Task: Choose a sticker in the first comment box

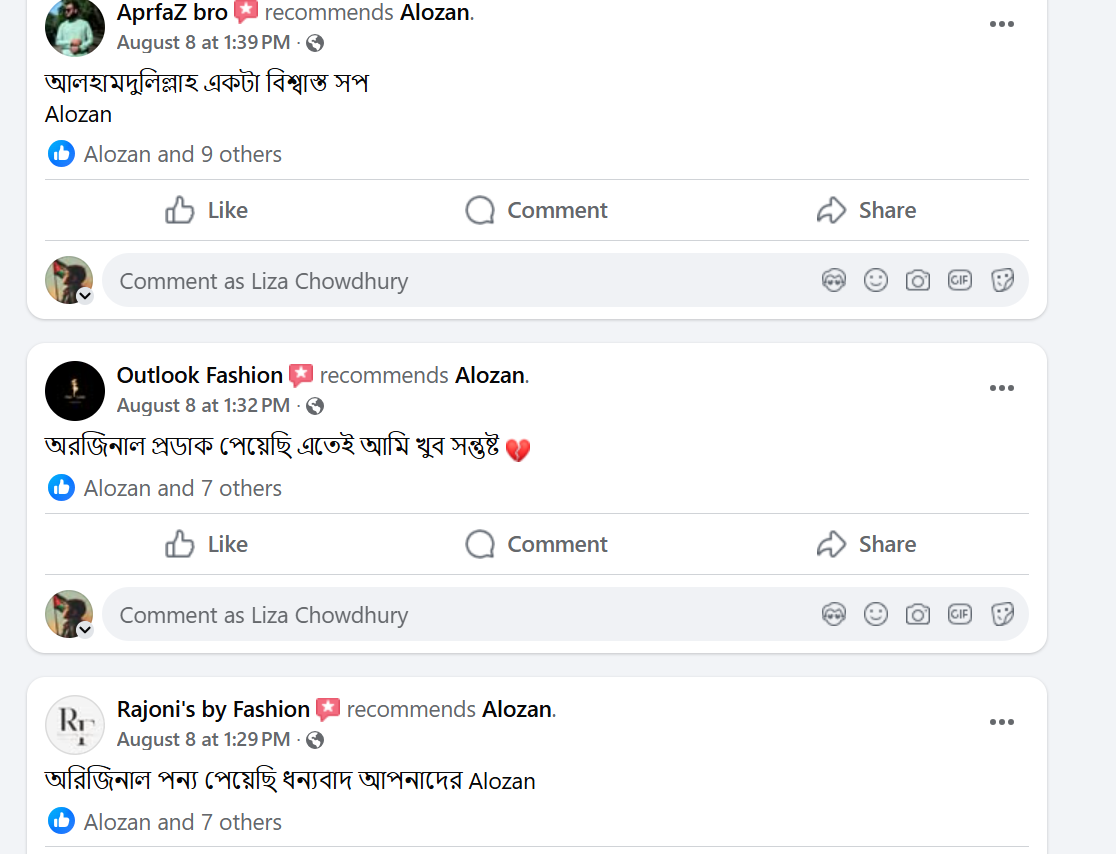Action: (x=1002, y=281)
